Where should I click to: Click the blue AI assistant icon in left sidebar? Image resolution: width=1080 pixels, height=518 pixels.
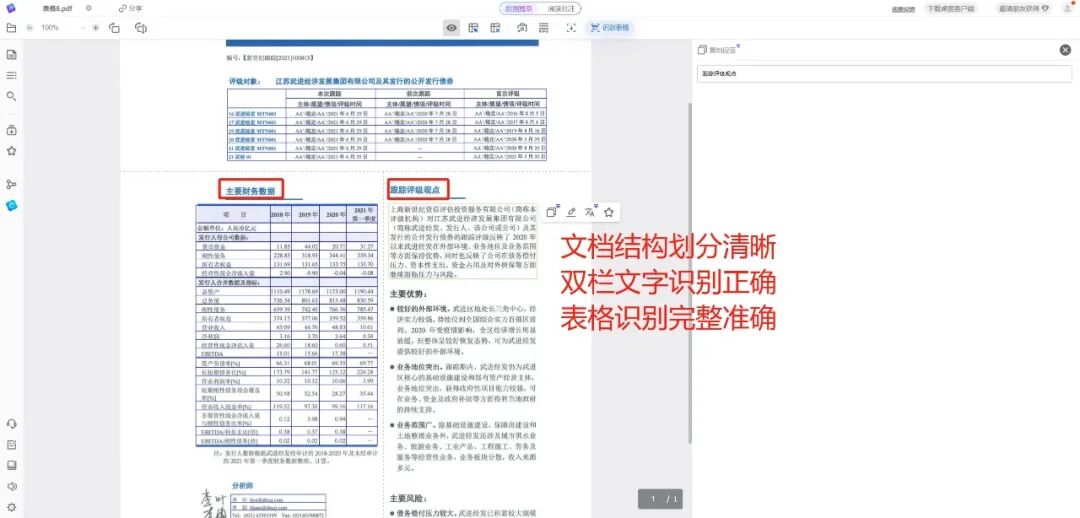[x=11, y=205]
